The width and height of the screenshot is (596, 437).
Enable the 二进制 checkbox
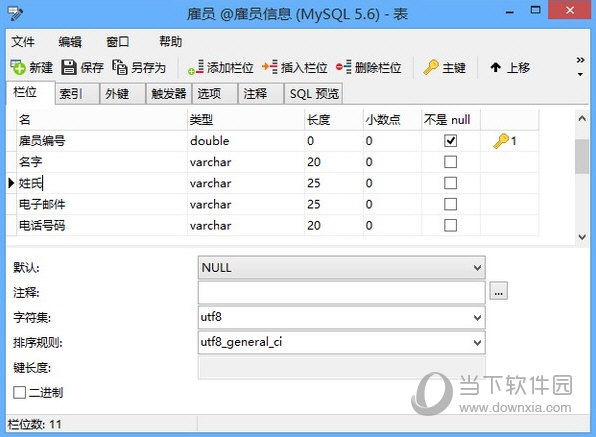pyautogui.click(x=19, y=393)
